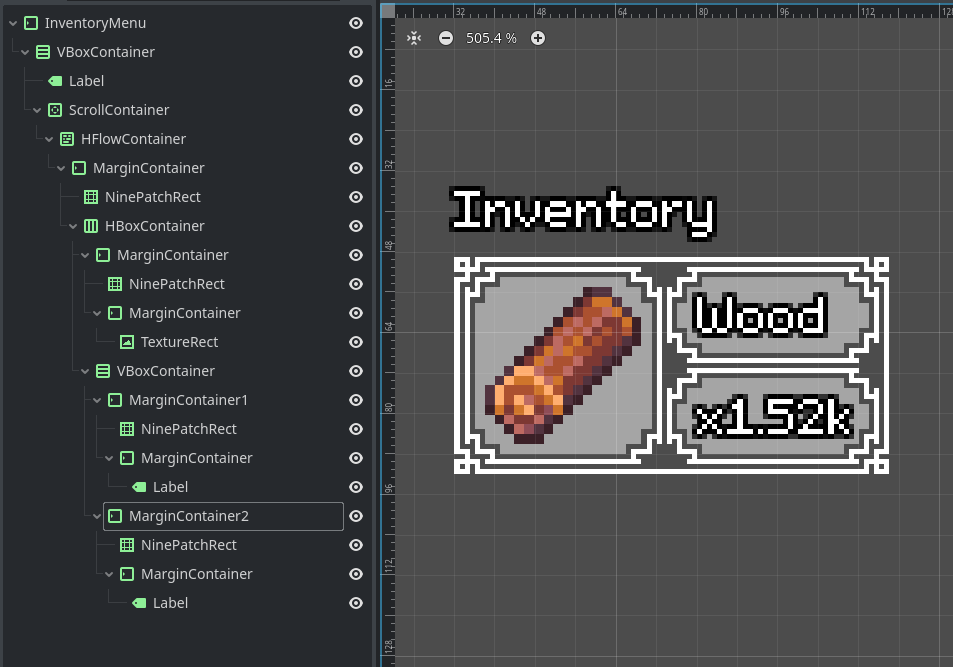This screenshot has height=667, width=953.
Task: Collapse the ScrollContainer node
Action: (x=37, y=110)
